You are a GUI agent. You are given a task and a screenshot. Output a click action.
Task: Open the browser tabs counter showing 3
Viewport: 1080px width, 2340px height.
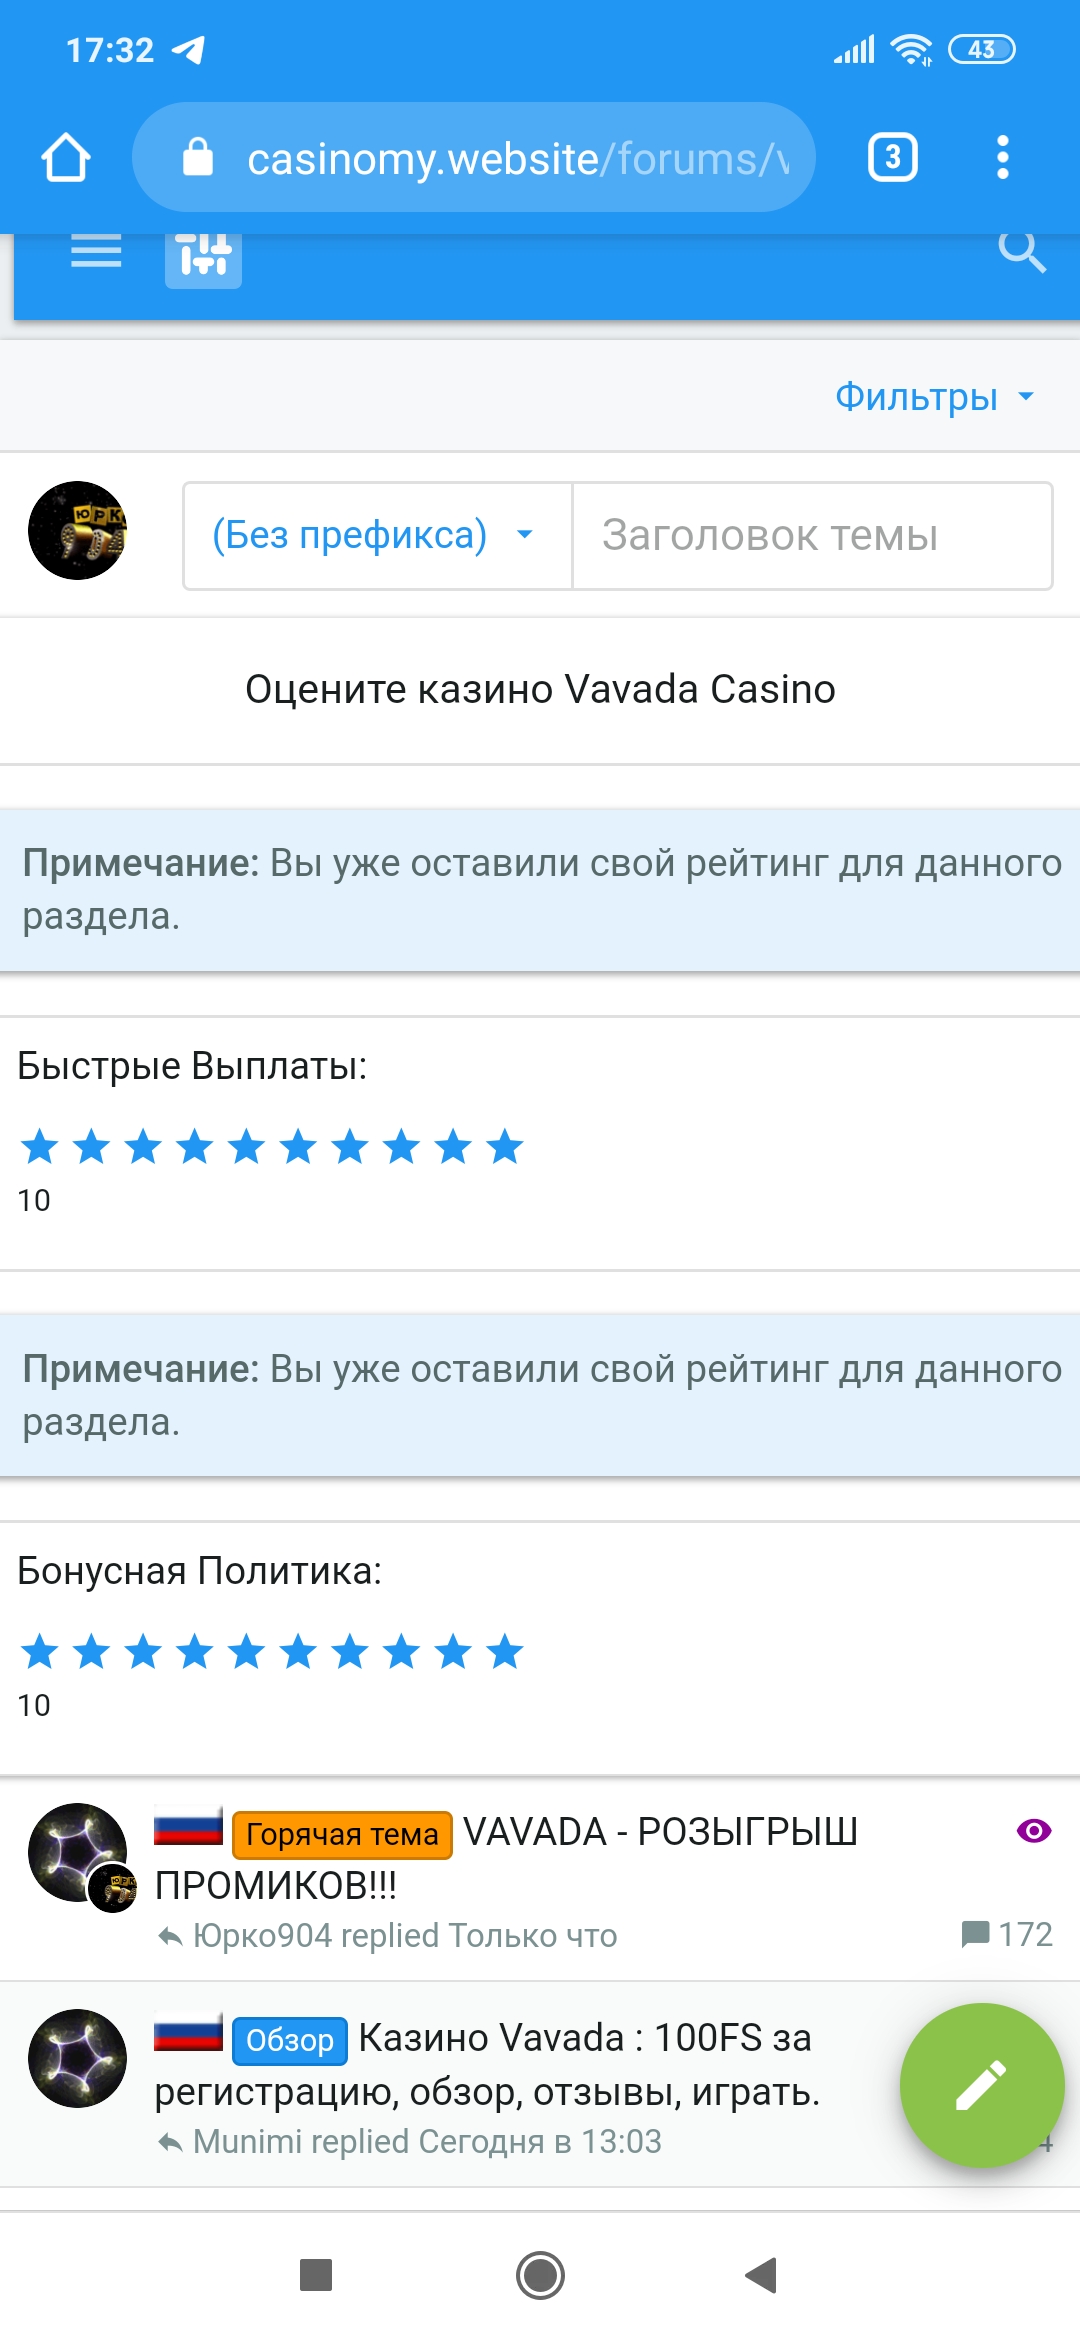[893, 157]
